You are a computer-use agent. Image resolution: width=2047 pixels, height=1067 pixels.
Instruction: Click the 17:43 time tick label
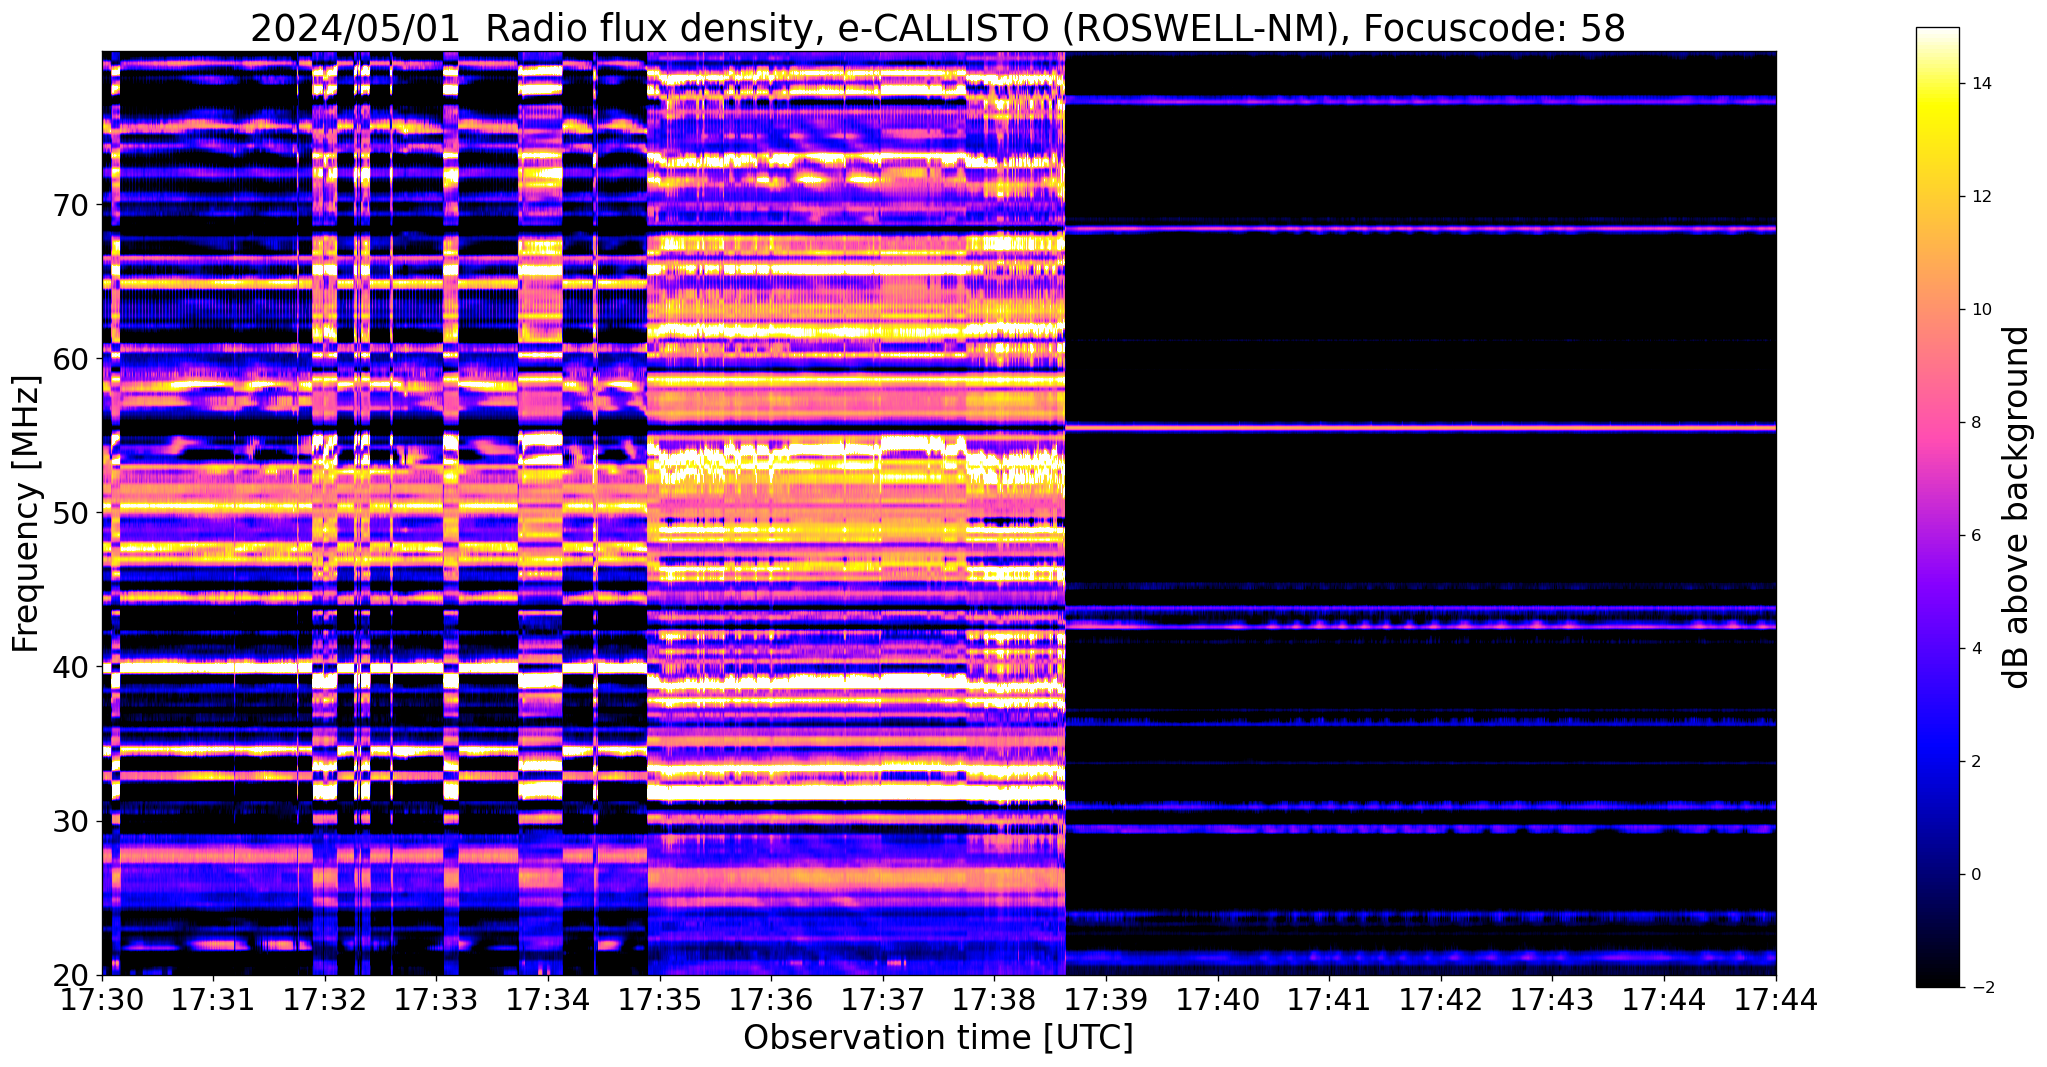pos(1552,999)
